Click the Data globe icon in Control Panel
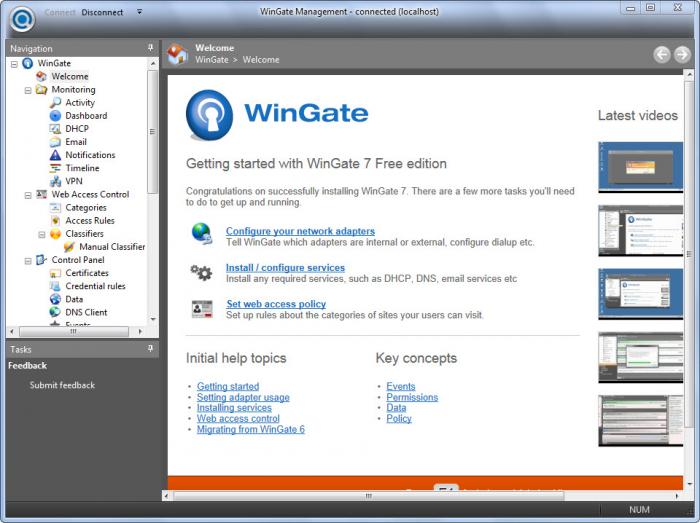 (x=55, y=299)
